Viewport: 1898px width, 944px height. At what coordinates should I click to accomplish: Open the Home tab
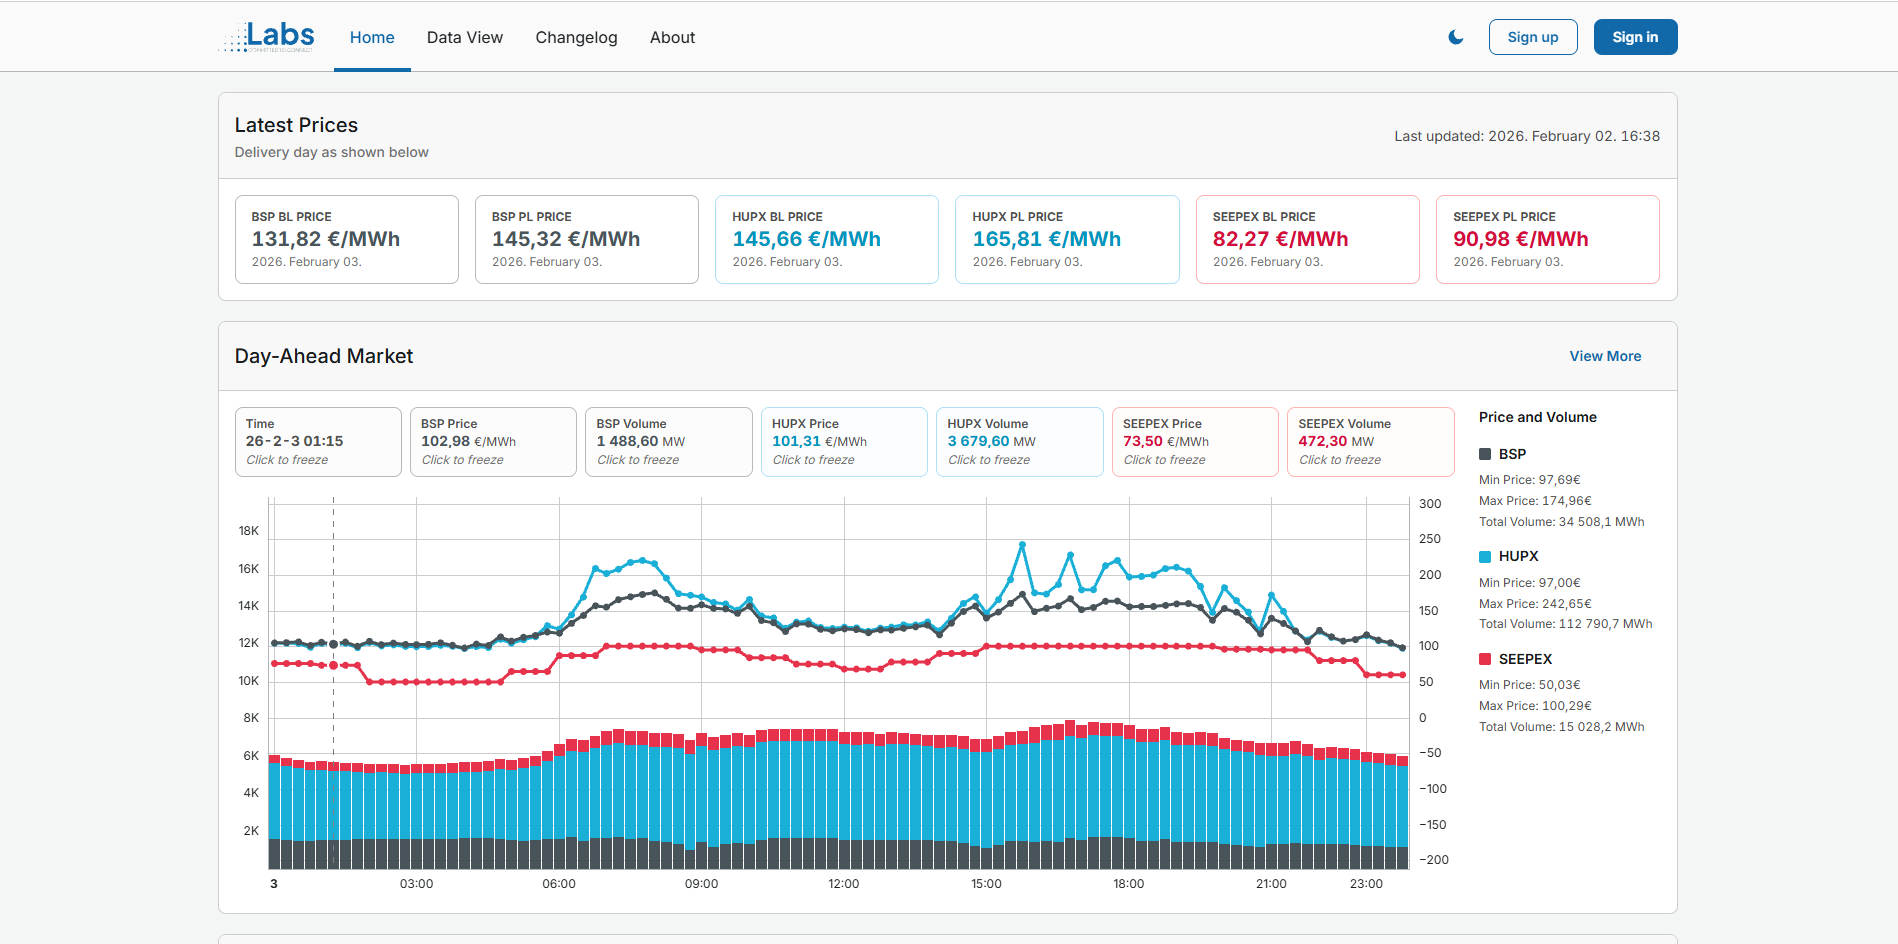pyautogui.click(x=372, y=37)
